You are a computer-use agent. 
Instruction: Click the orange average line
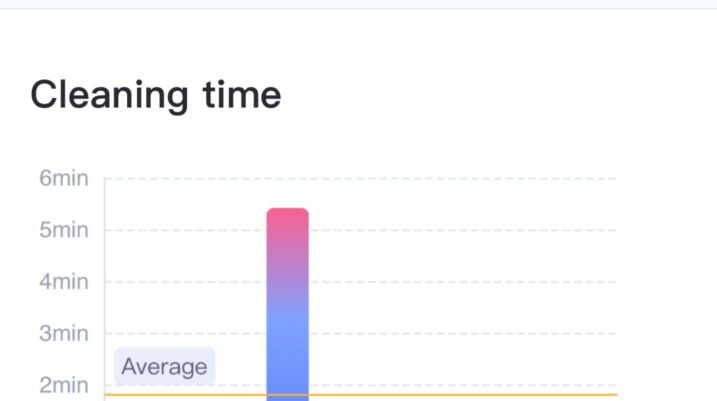coord(450,395)
